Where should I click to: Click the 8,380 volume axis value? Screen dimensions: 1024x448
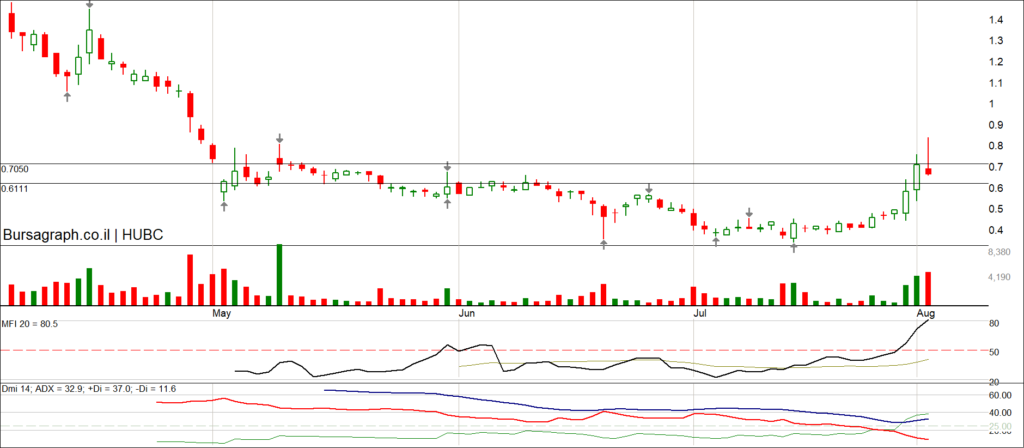[x=1000, y=252]
